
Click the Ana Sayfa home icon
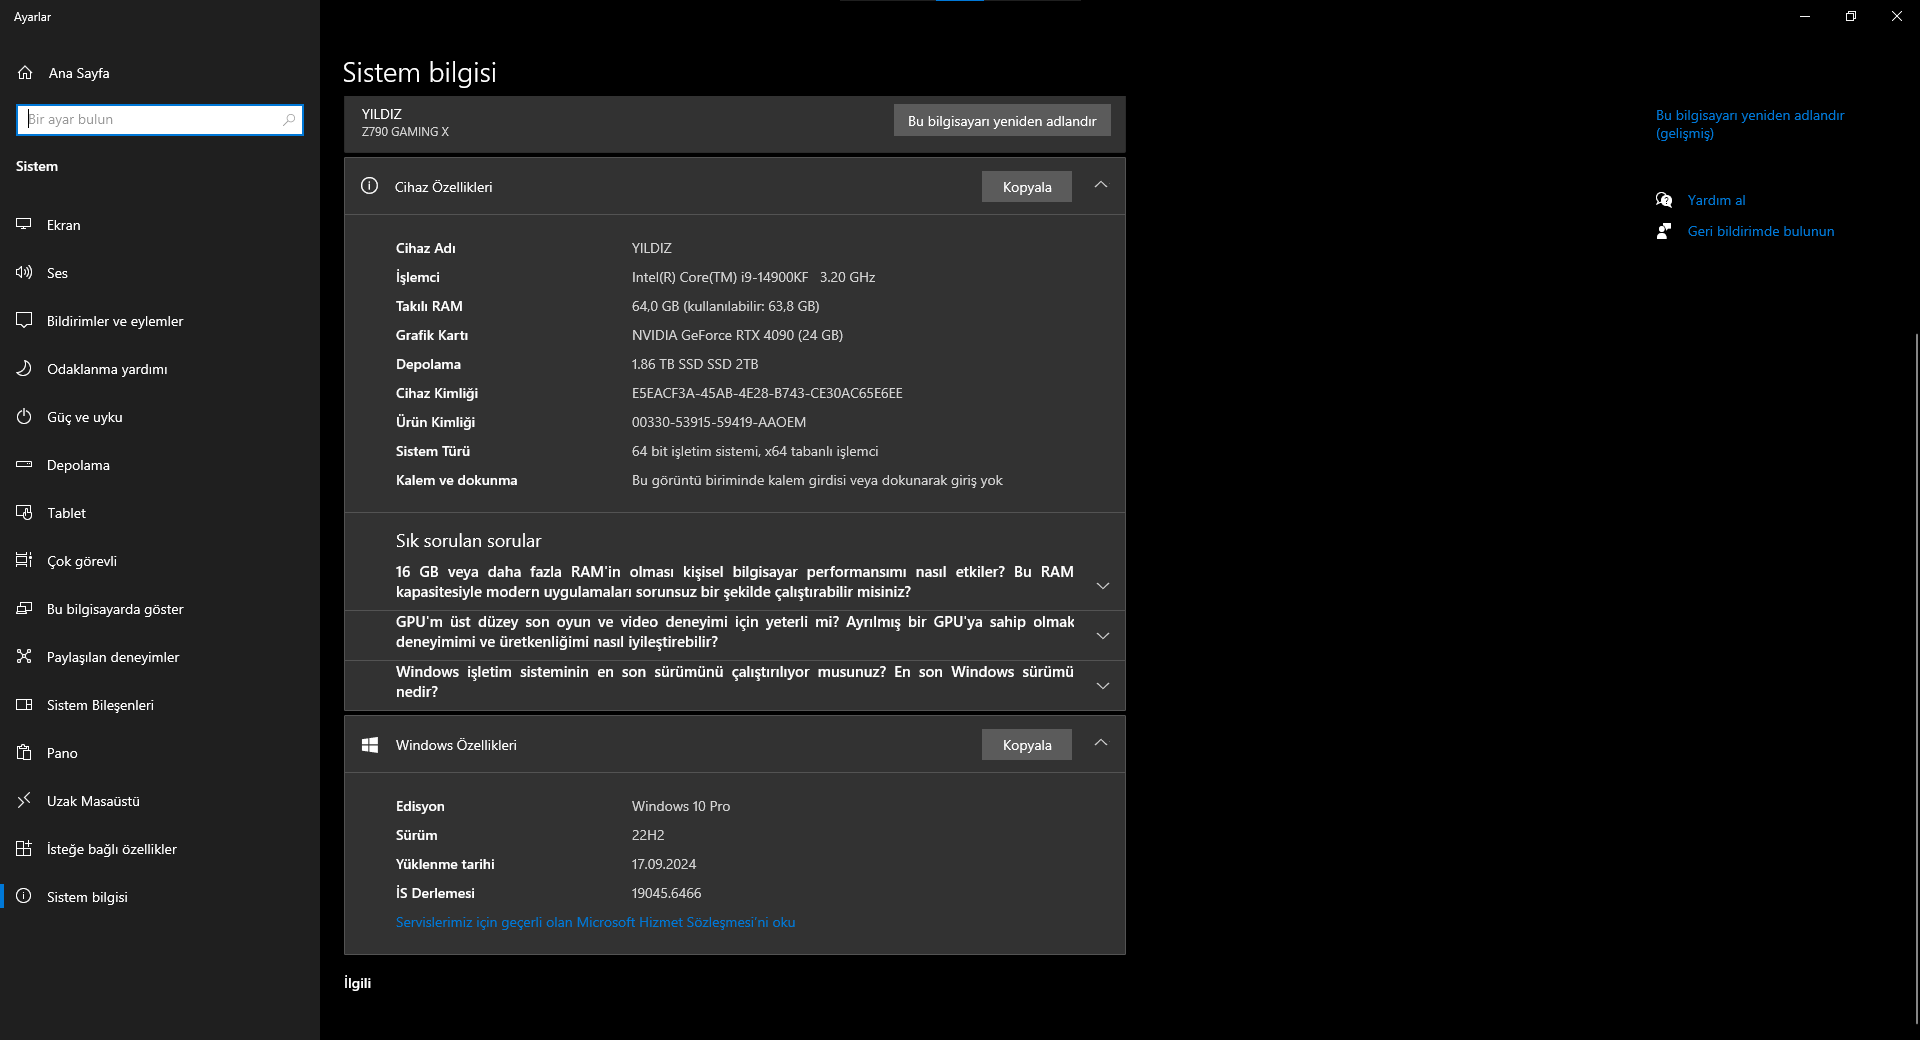(x=25, y=73)
